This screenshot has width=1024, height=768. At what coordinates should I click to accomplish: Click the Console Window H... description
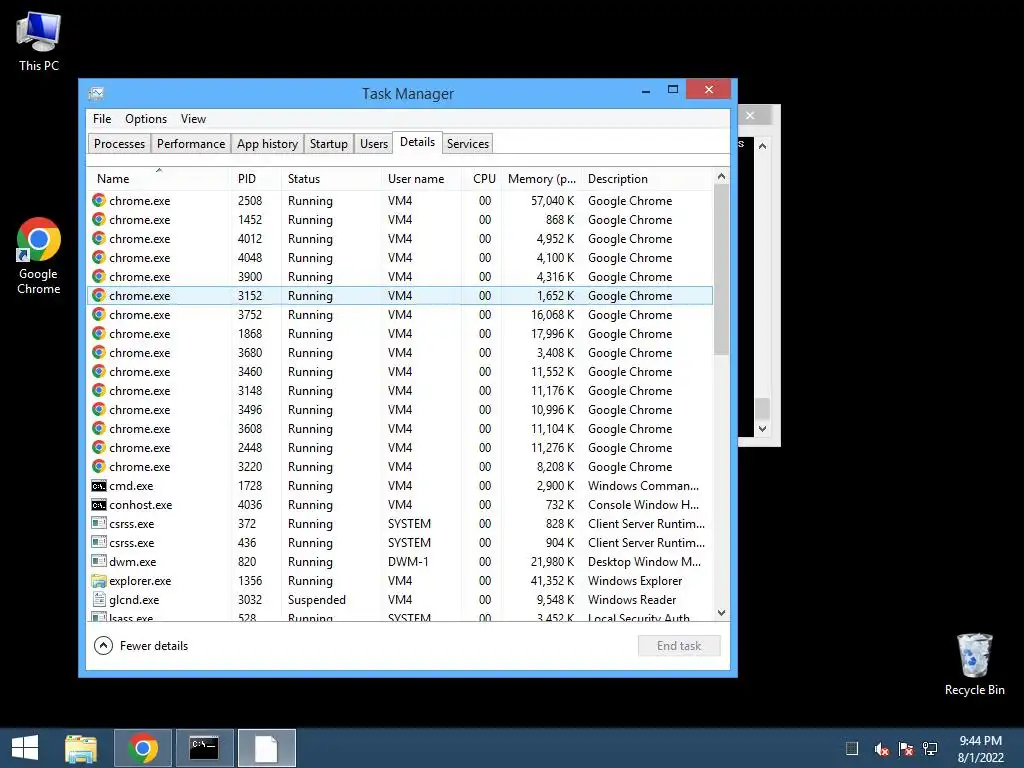click(x=643, y=505)
